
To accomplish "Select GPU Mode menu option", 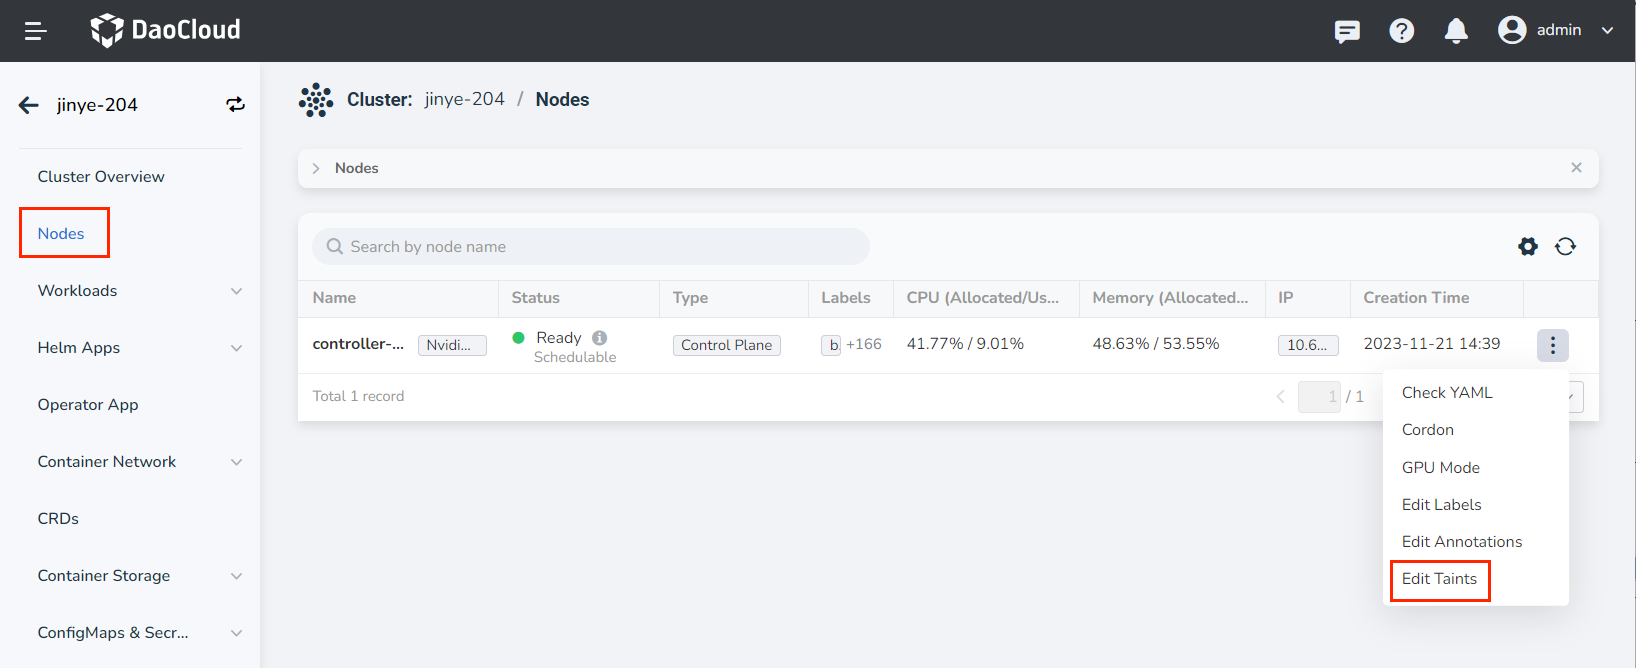I will click(1440, 468).
